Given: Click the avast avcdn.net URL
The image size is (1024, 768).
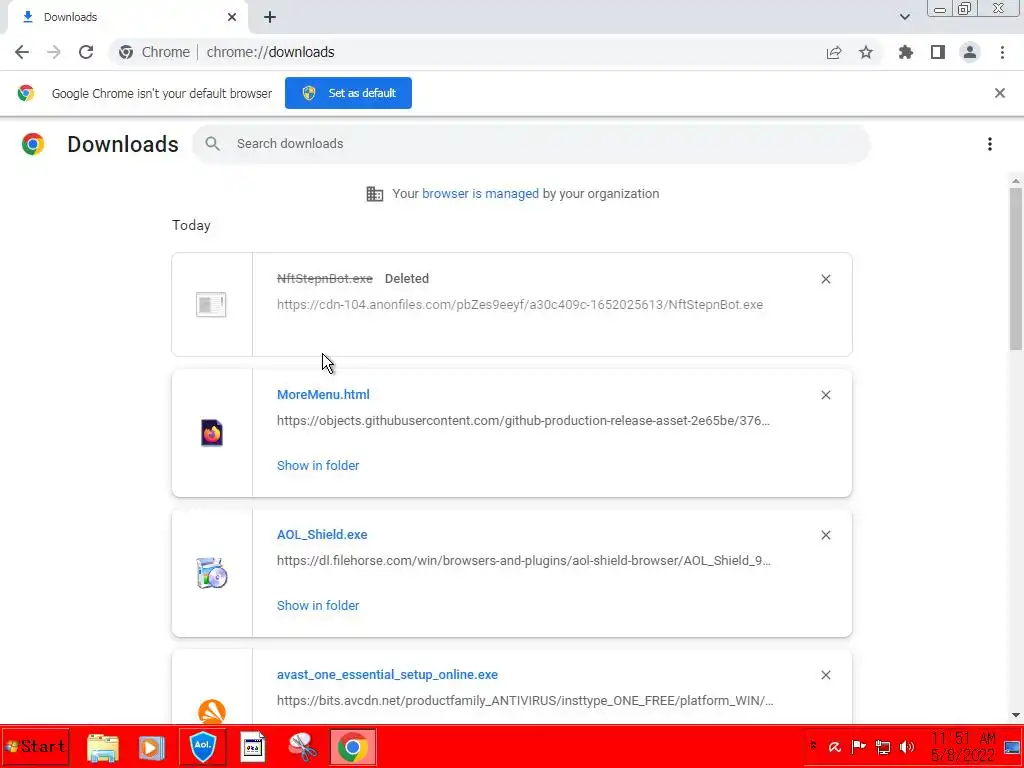Looking at the screenshot, I should [525, 701].
